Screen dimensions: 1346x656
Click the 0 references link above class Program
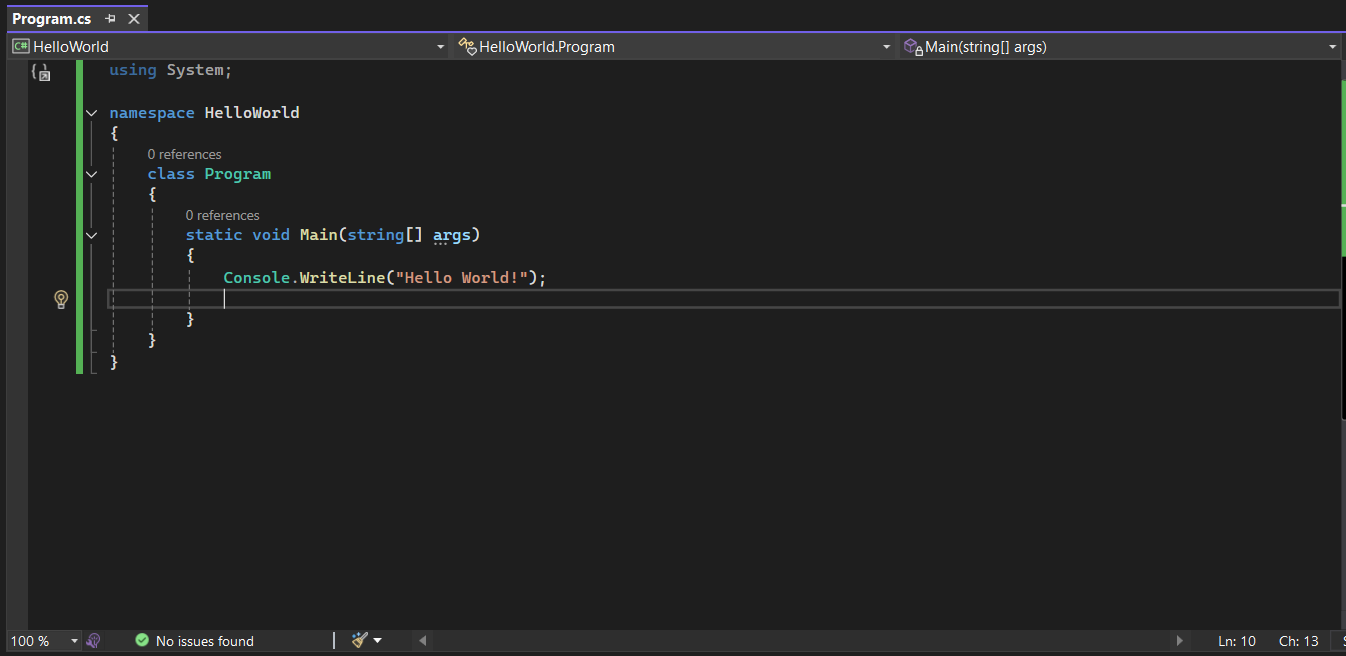[x=184, y=154]
